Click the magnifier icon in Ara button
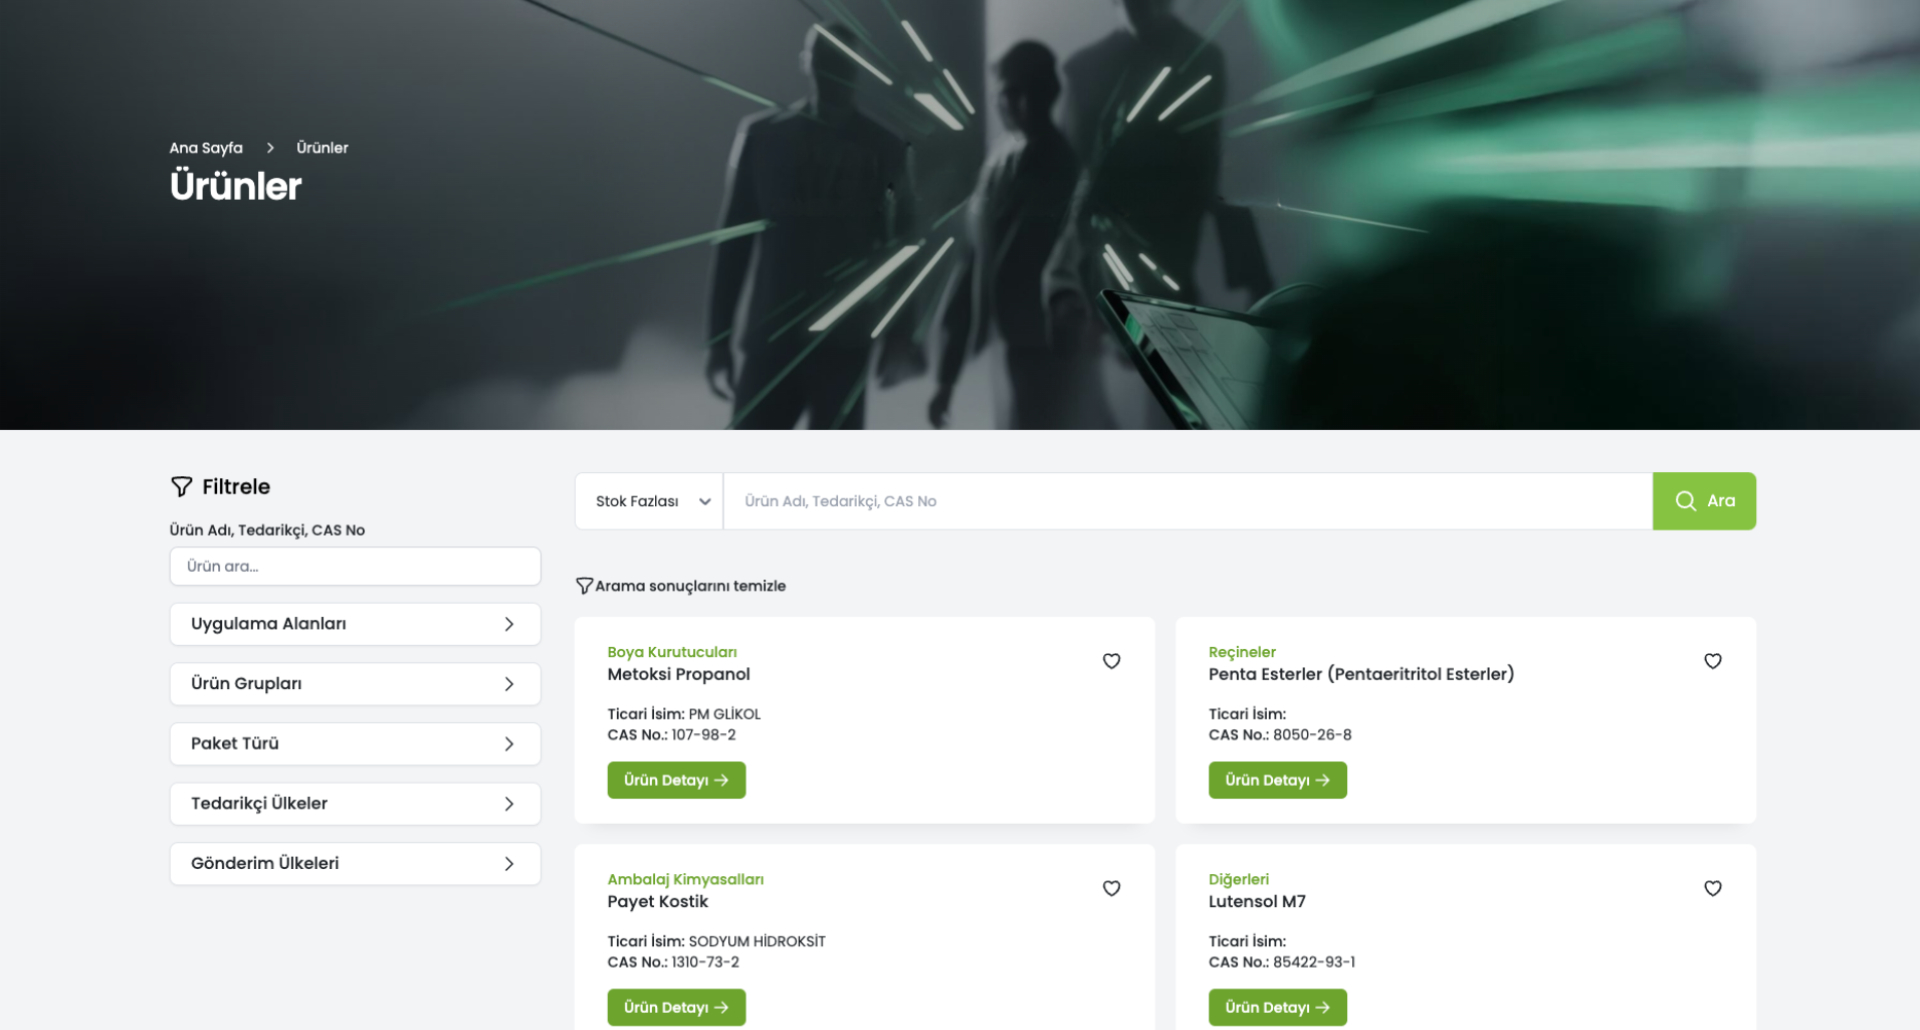Screen dimensions: 1920x1030 pyautogui.click(x=1685, y=501)
